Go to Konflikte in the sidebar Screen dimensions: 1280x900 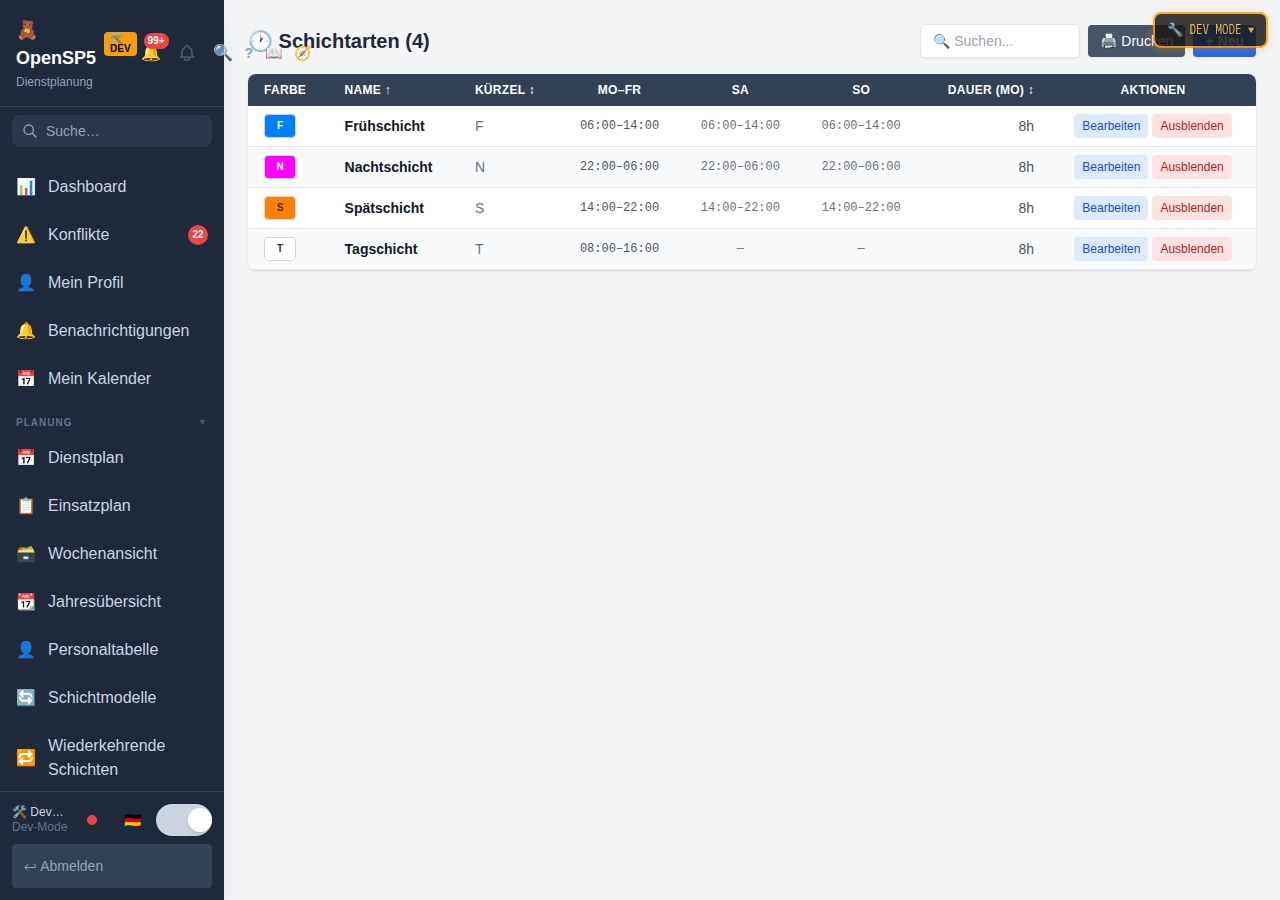point(112,234)
